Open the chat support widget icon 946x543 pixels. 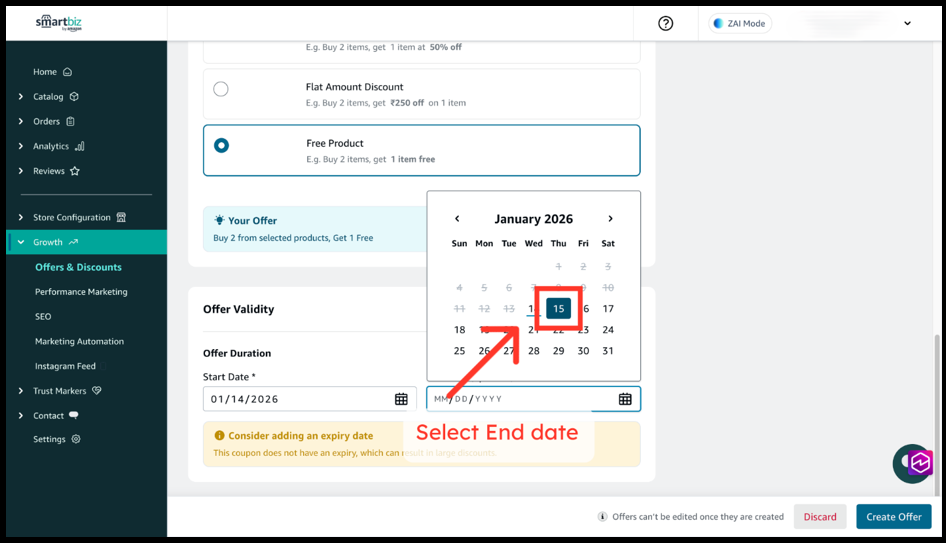(x=915, y=463)
